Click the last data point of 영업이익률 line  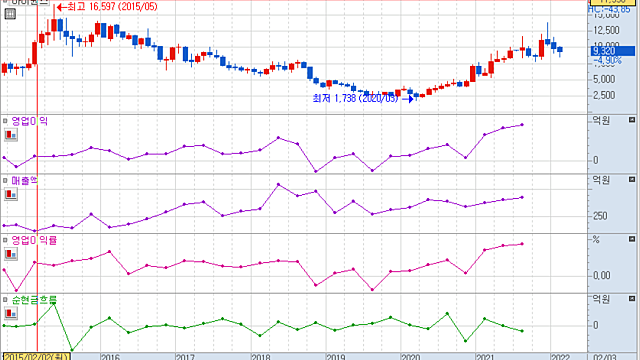(x=522, y=244)
